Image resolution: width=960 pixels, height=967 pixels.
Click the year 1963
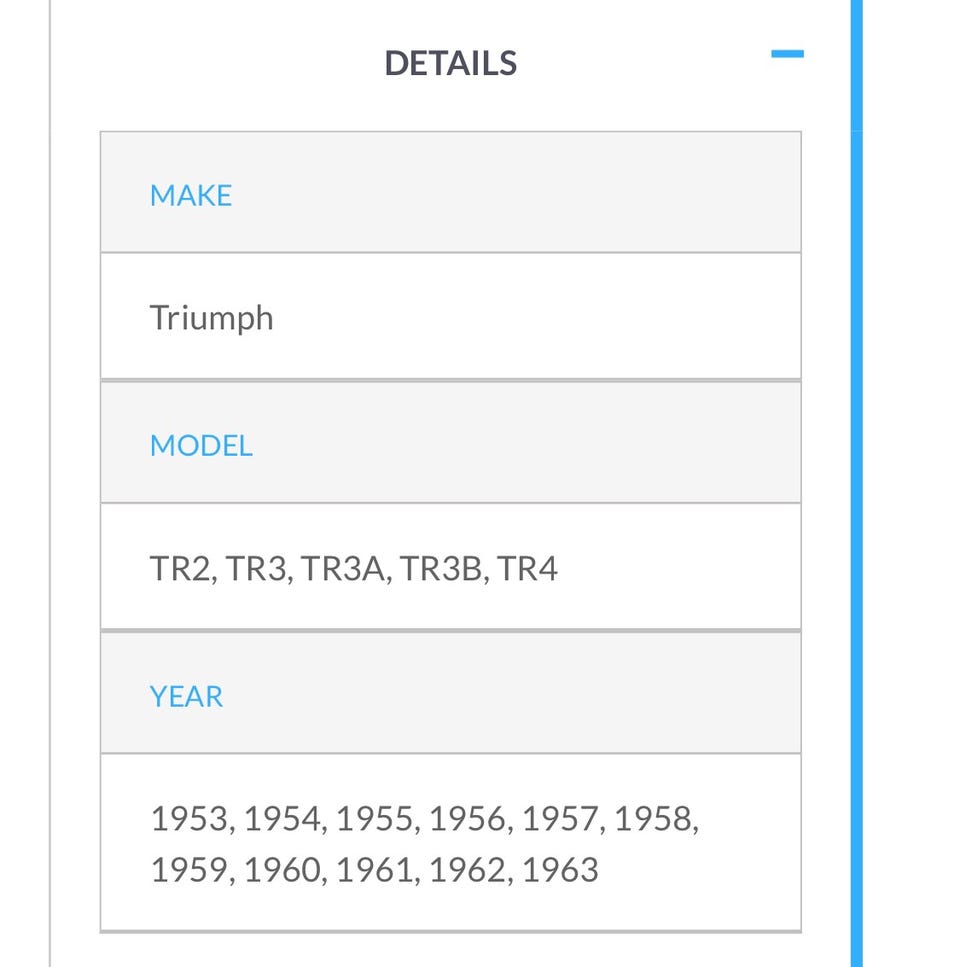(559, 870)
